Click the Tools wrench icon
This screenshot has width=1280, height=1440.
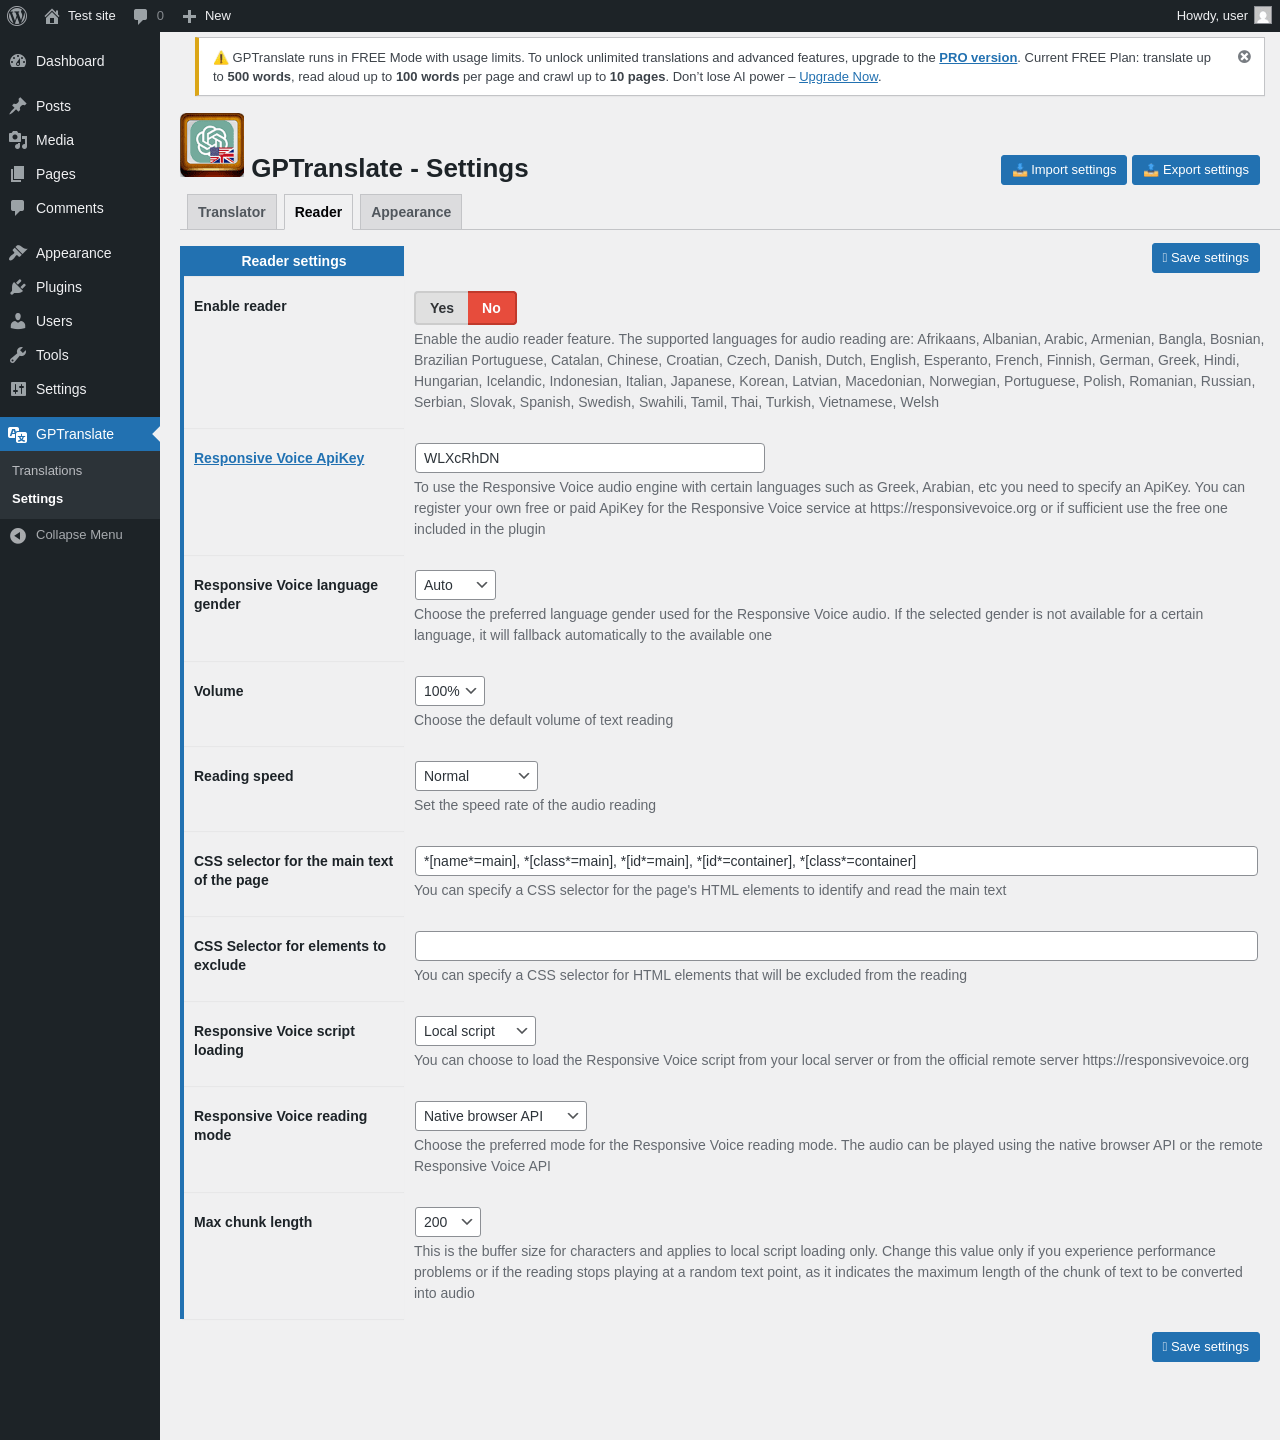pos(18,355)
